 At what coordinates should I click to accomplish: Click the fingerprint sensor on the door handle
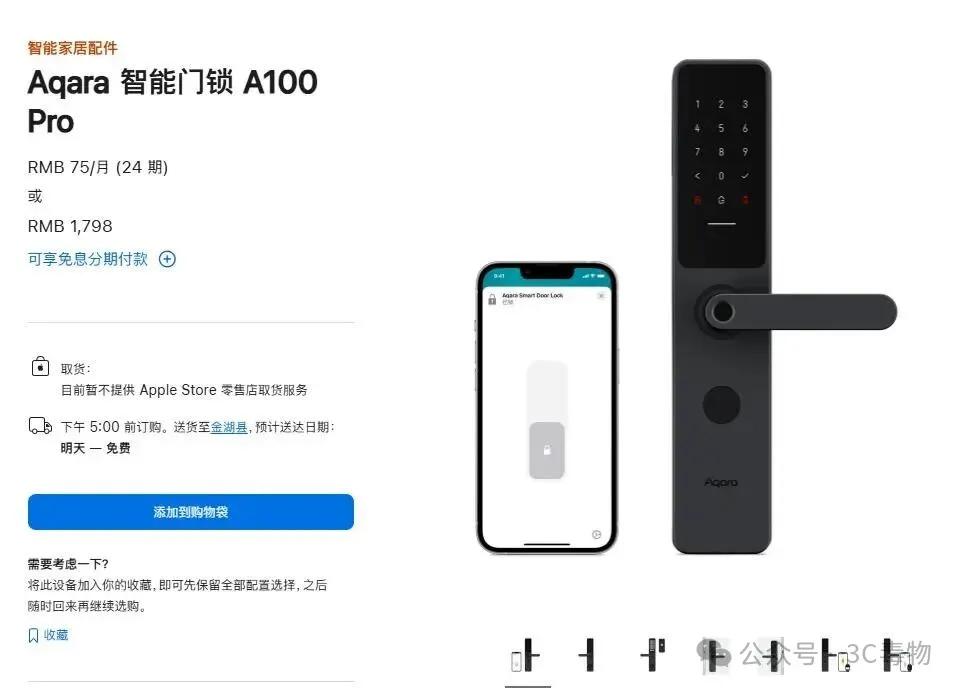click(x=722, y=312)
